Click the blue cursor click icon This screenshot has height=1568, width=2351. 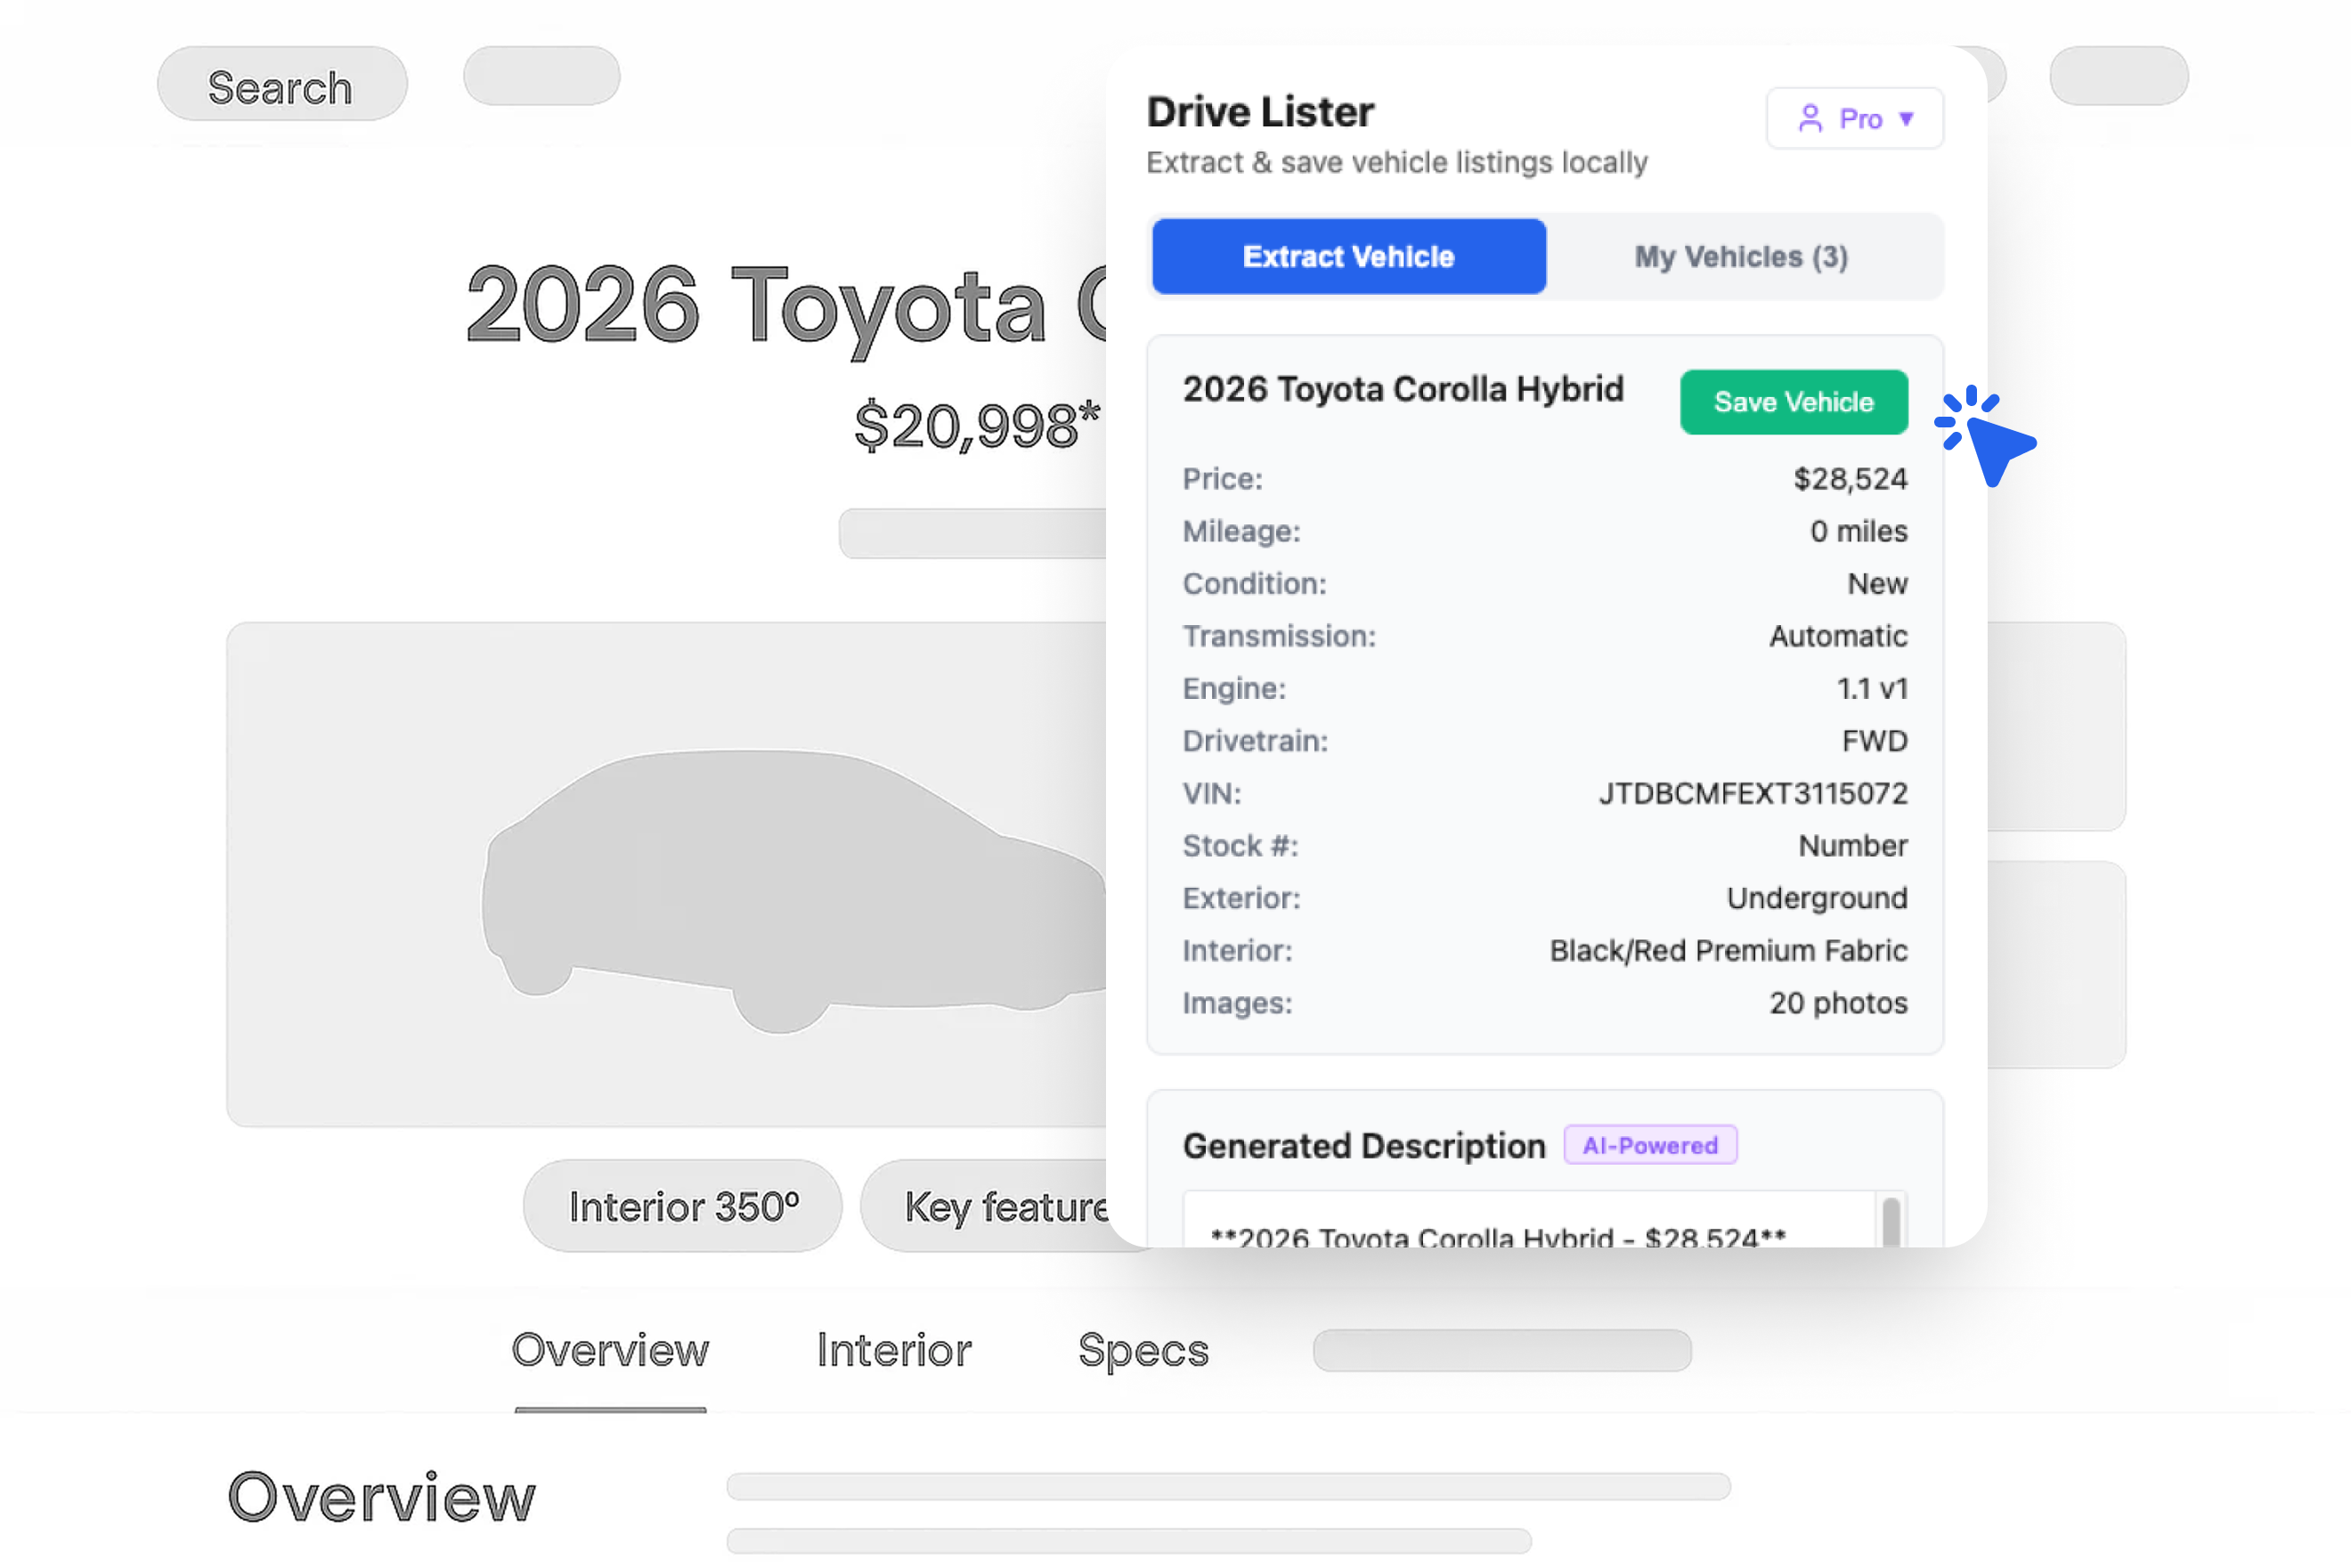[x=1985, y=437]
